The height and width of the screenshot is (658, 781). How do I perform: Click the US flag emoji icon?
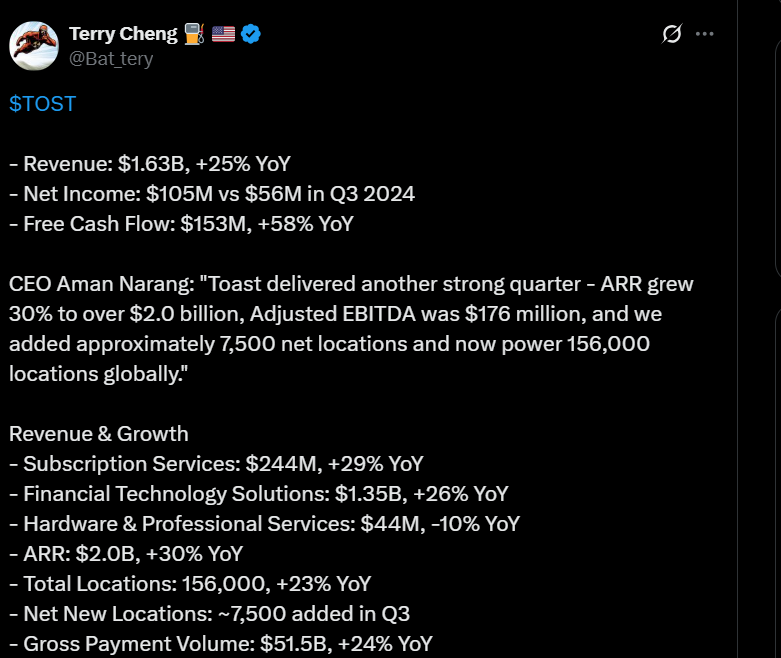click(223, 34)
